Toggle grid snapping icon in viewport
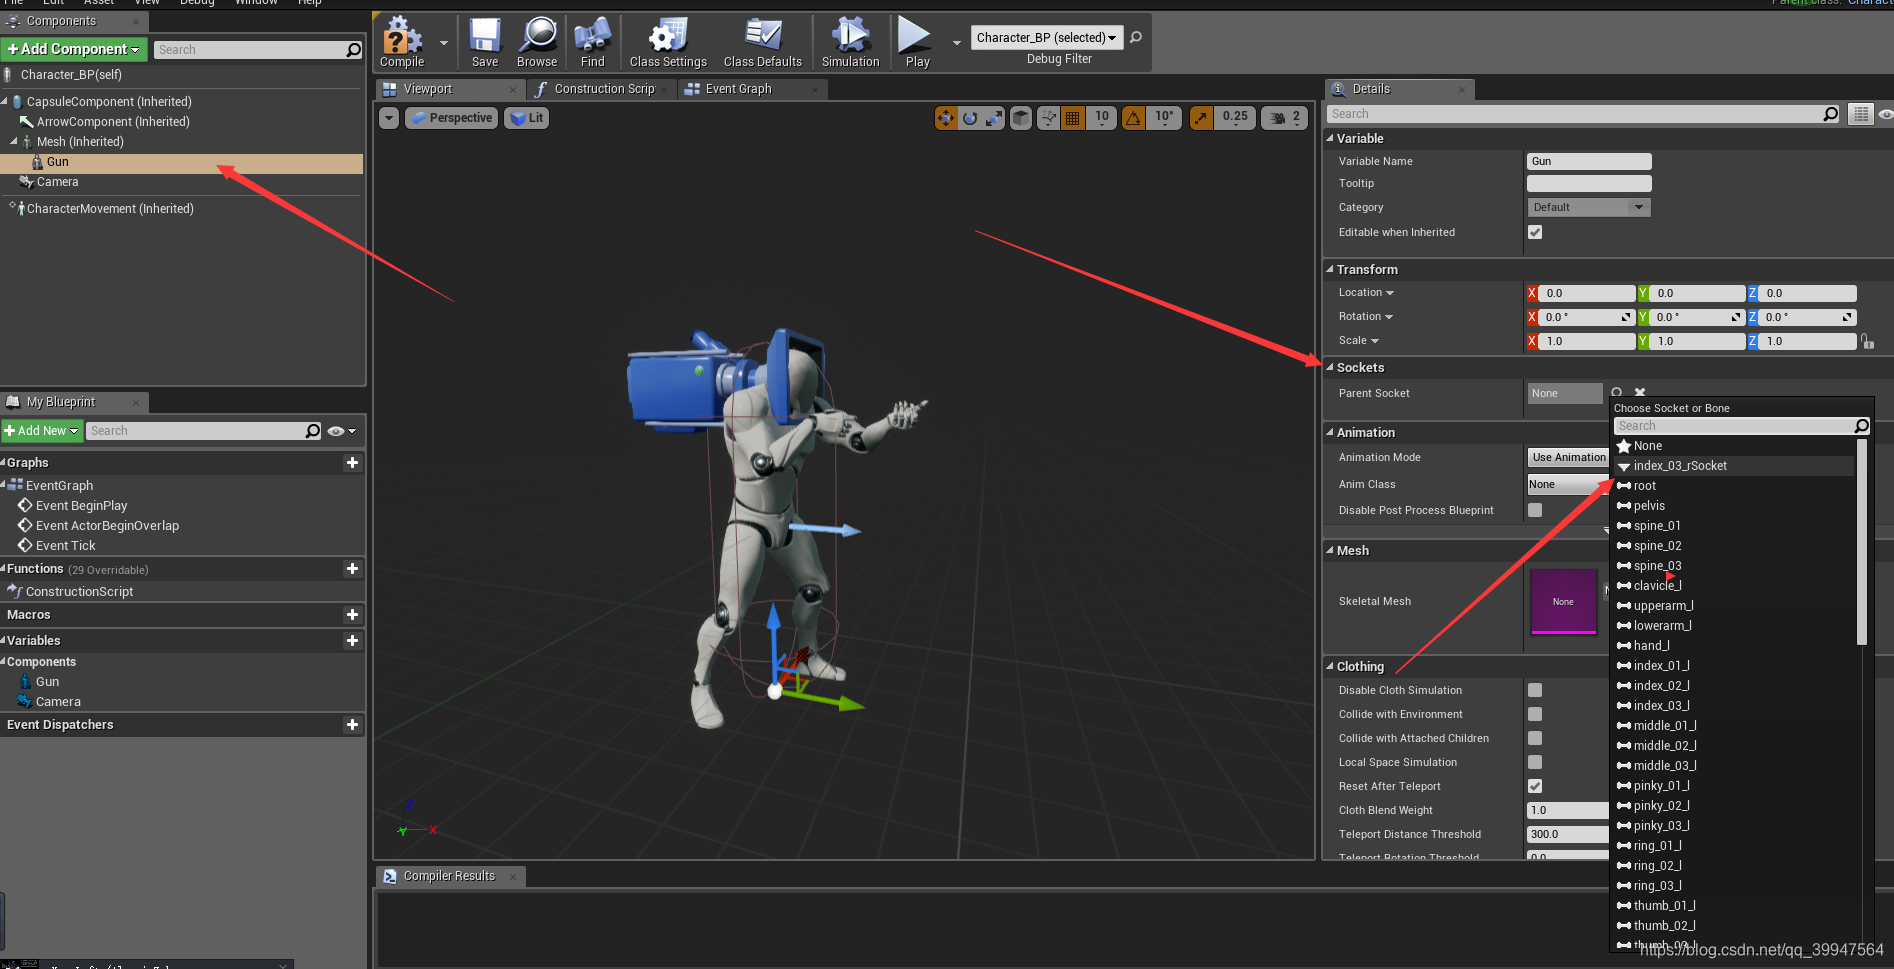Viewport: 1894px width, 969px height. [x=1072, y=118]
